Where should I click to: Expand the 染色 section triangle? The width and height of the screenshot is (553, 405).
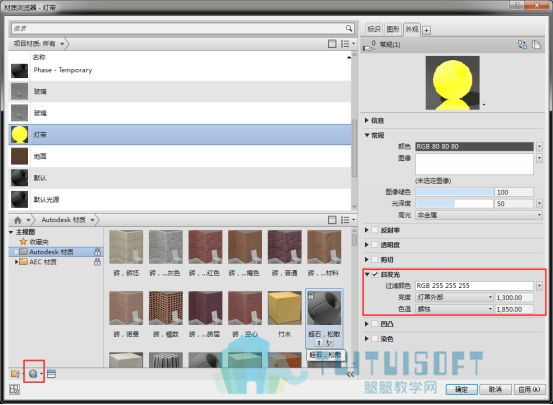pos(367,339)
